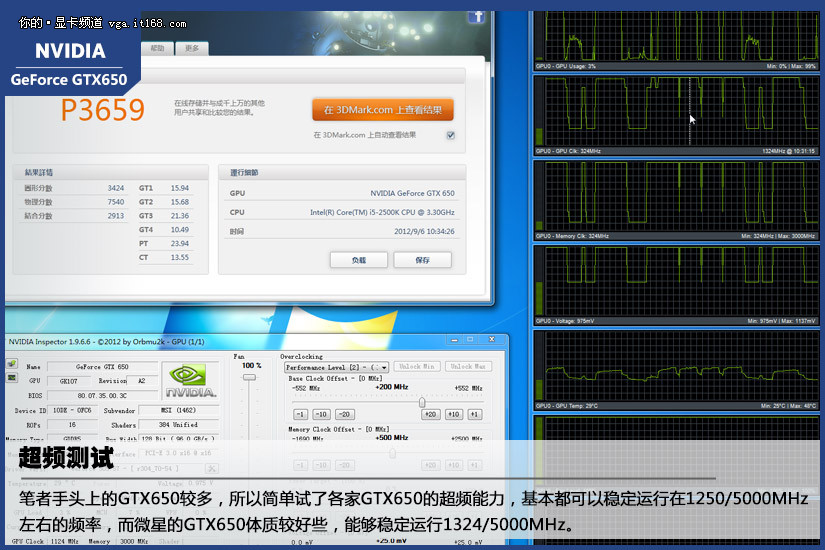Click the +200 MHz base clock value
The width and height of the screenshot is (825, 550).
[x=391, y=387]
